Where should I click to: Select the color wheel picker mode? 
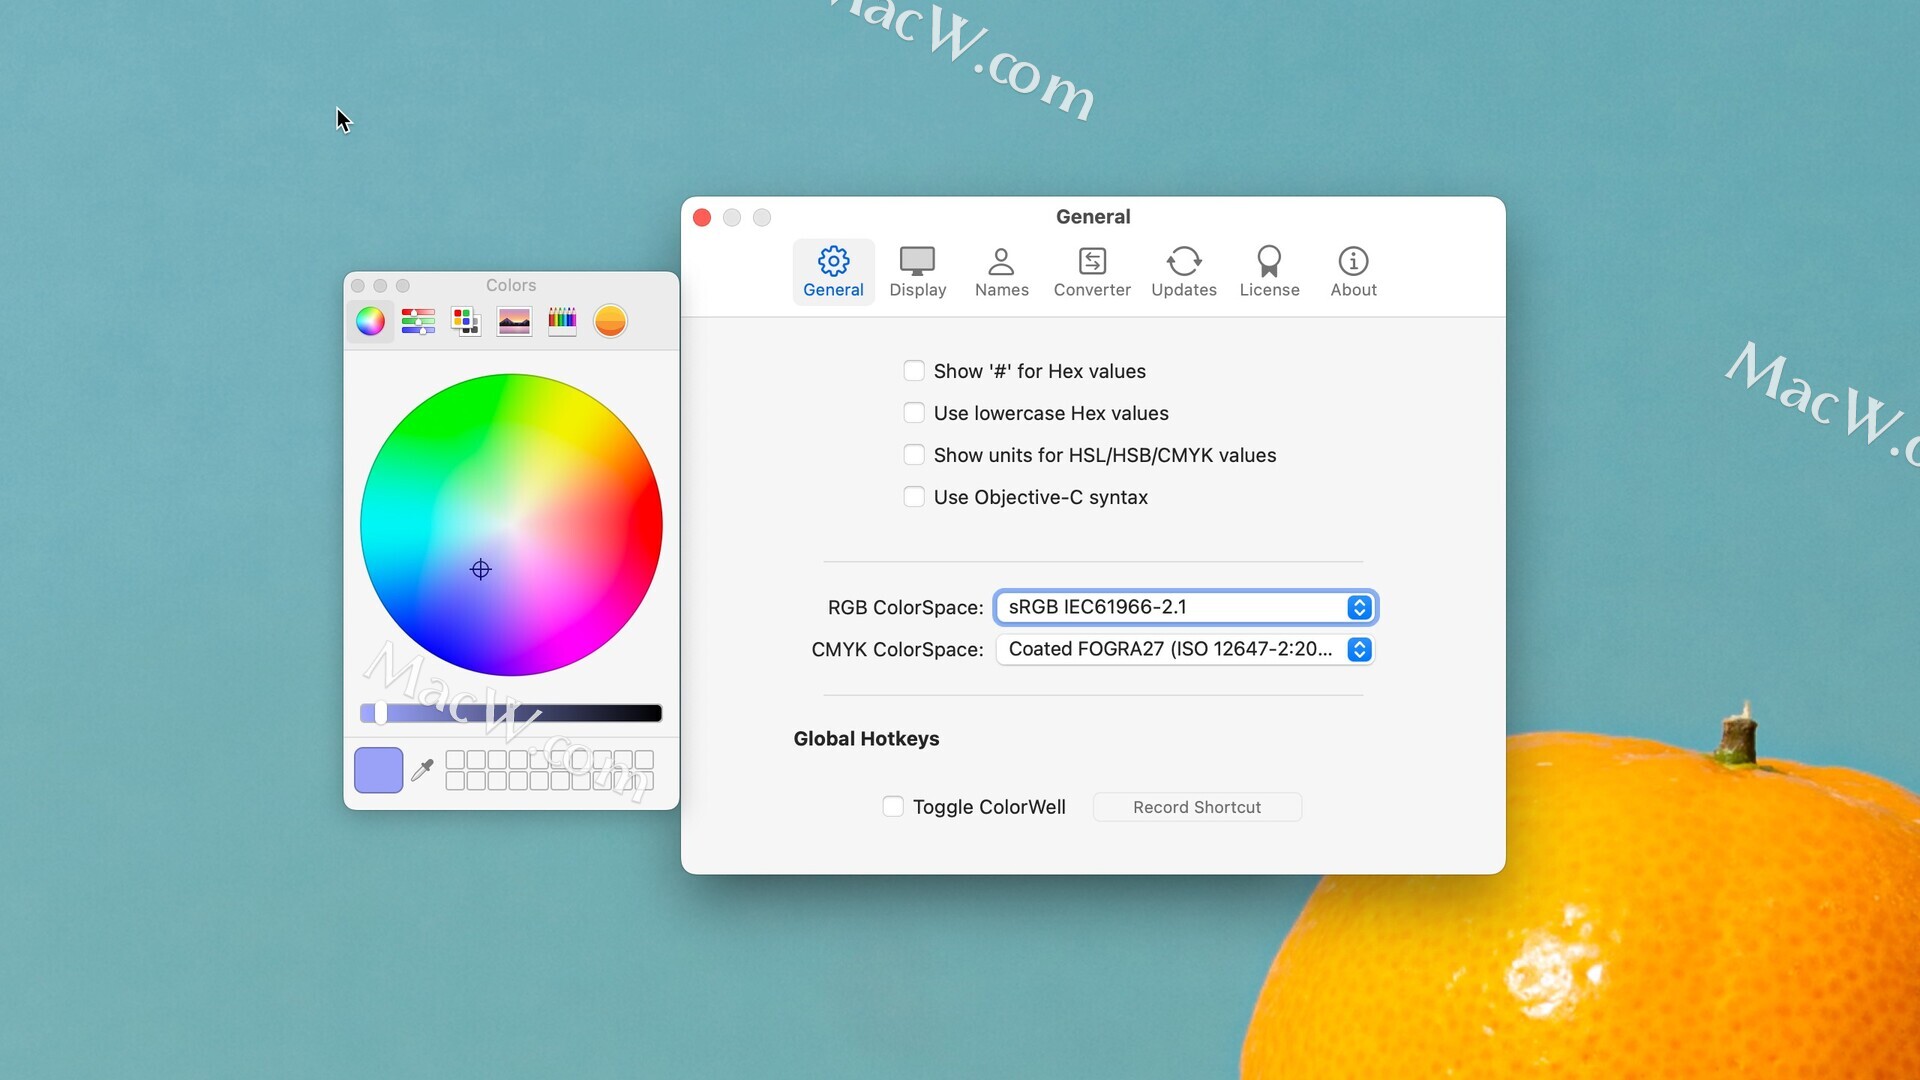pos(370,321)
